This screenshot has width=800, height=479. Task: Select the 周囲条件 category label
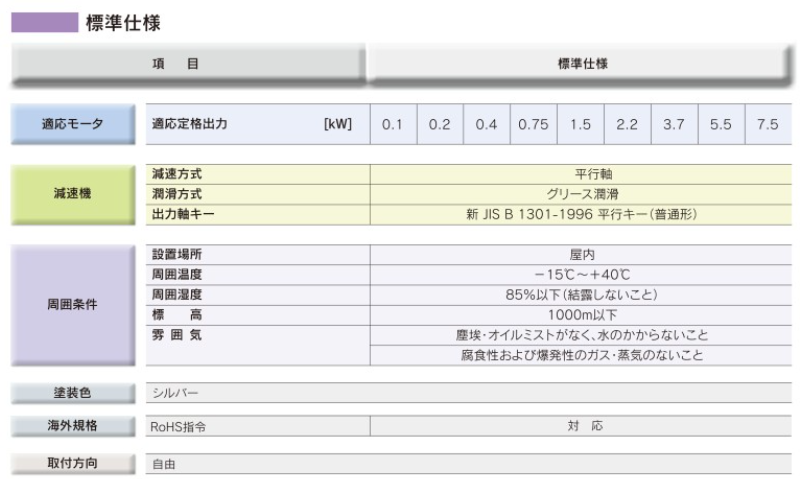point(72,304)
